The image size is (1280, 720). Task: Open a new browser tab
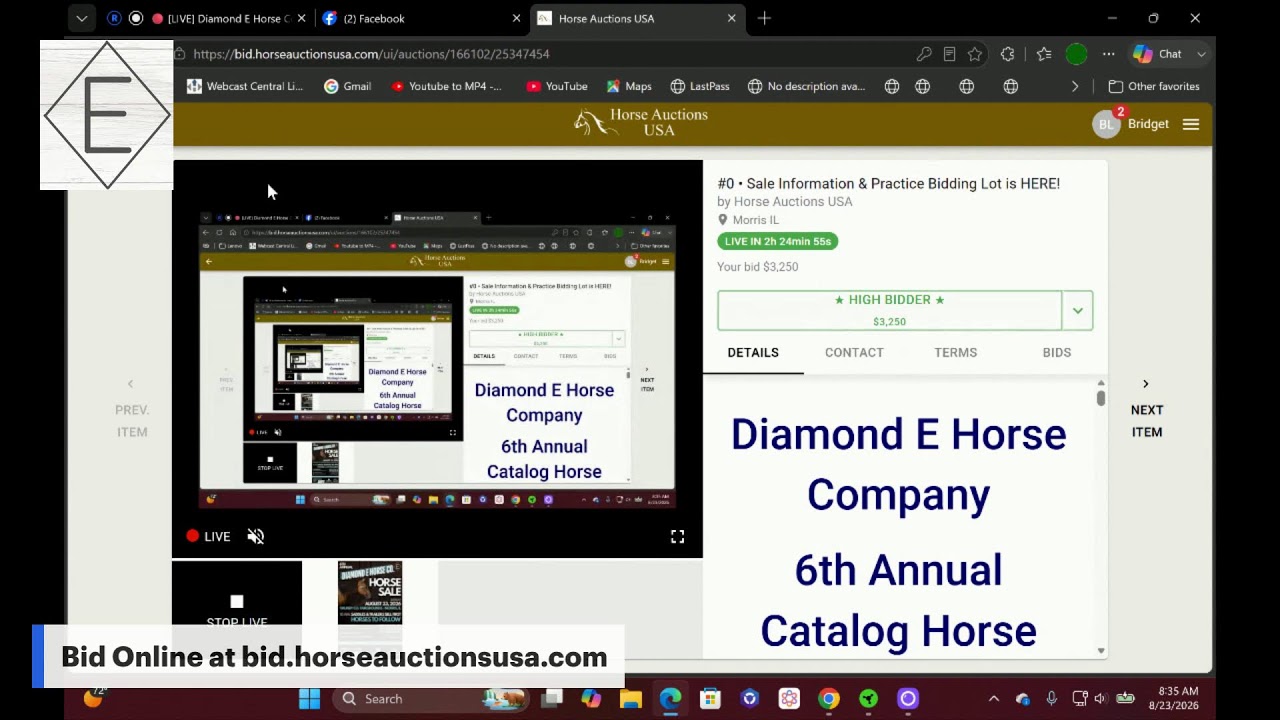pos(764,18)
